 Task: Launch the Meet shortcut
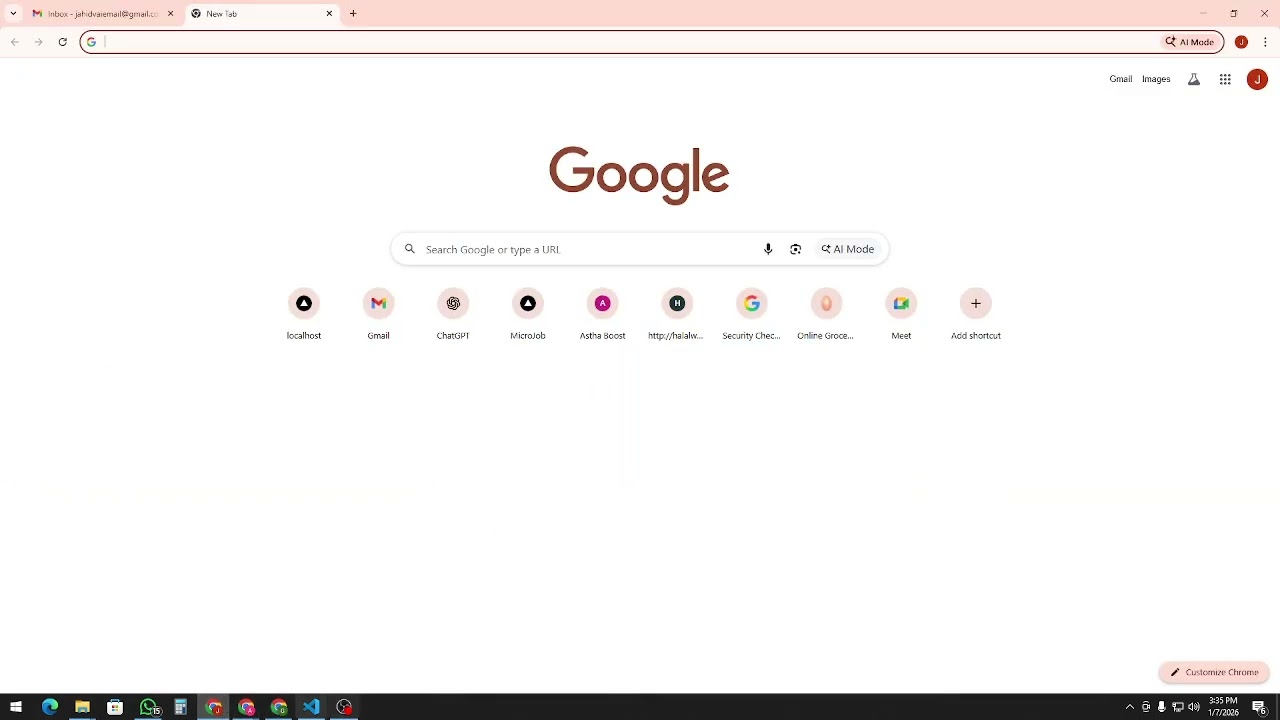coord(901,314)
